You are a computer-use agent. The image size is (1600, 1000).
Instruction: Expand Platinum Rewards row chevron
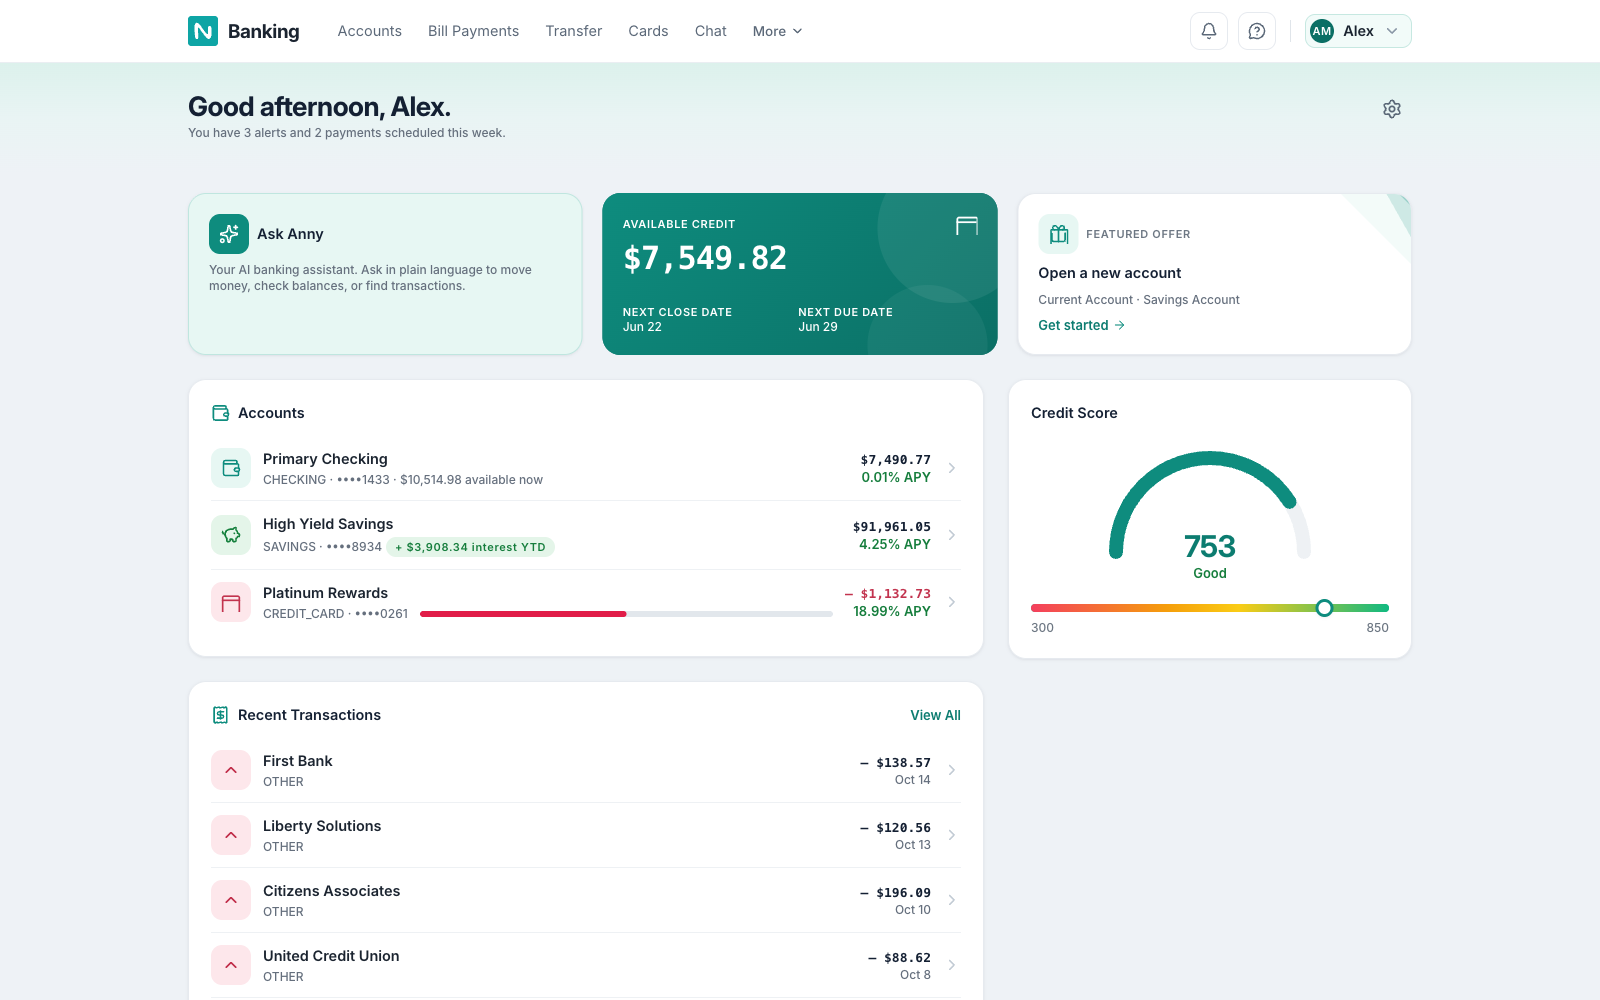point(952,602)
